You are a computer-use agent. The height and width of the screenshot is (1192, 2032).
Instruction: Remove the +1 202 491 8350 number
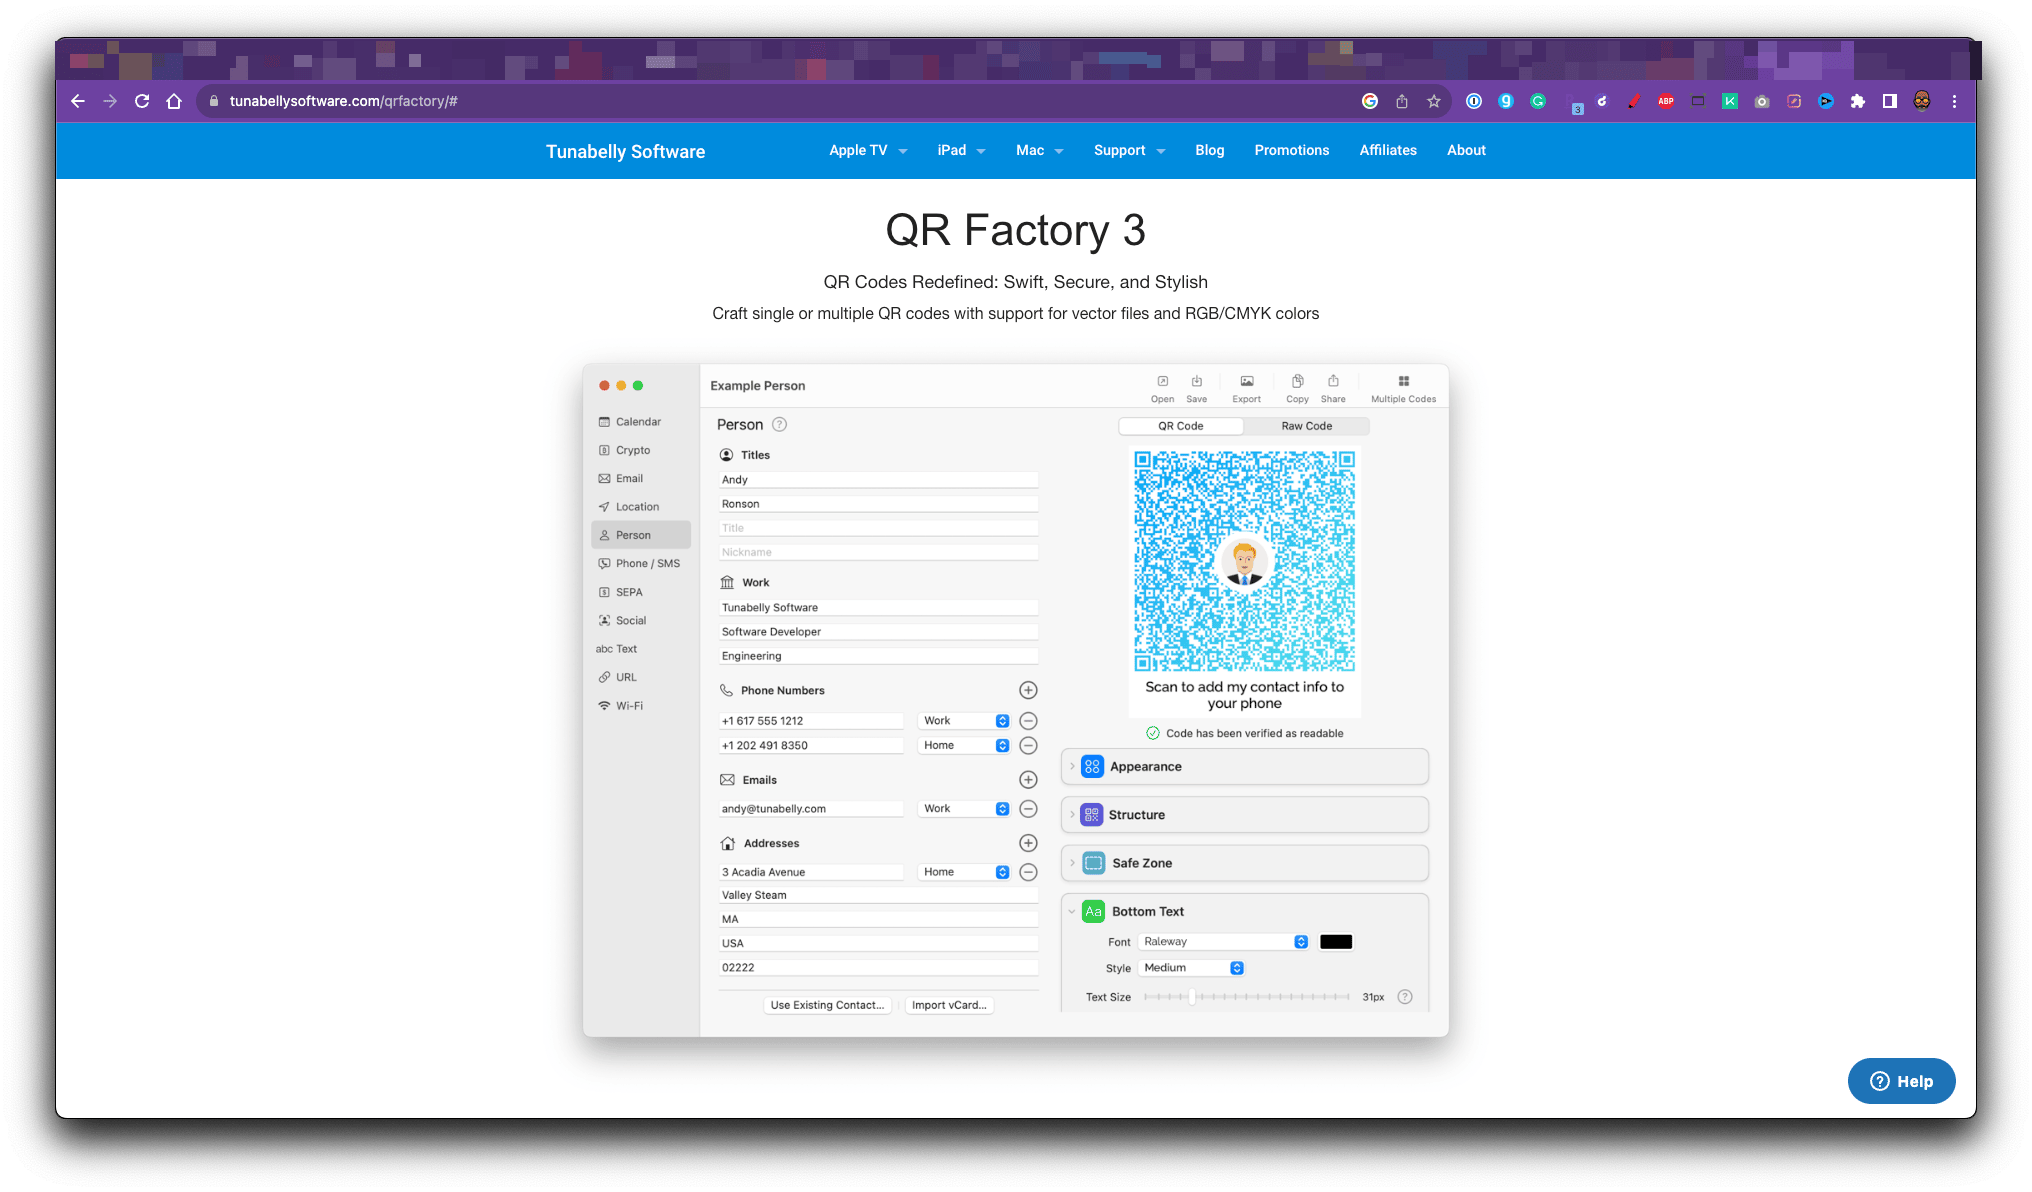1028,746
